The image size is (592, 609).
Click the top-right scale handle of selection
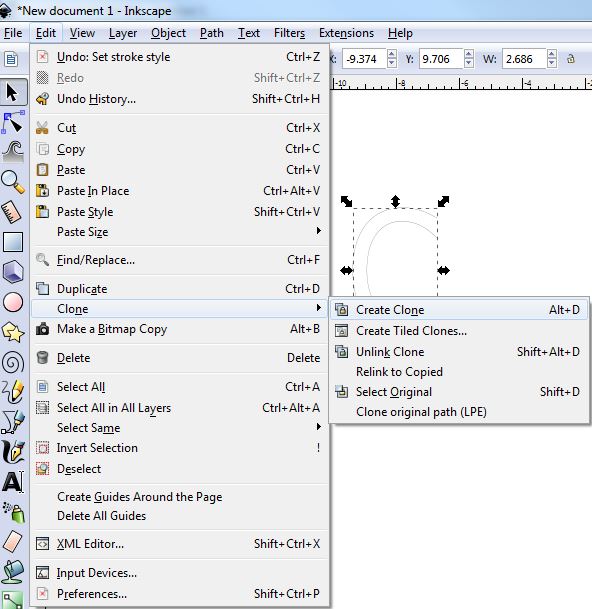444,201
